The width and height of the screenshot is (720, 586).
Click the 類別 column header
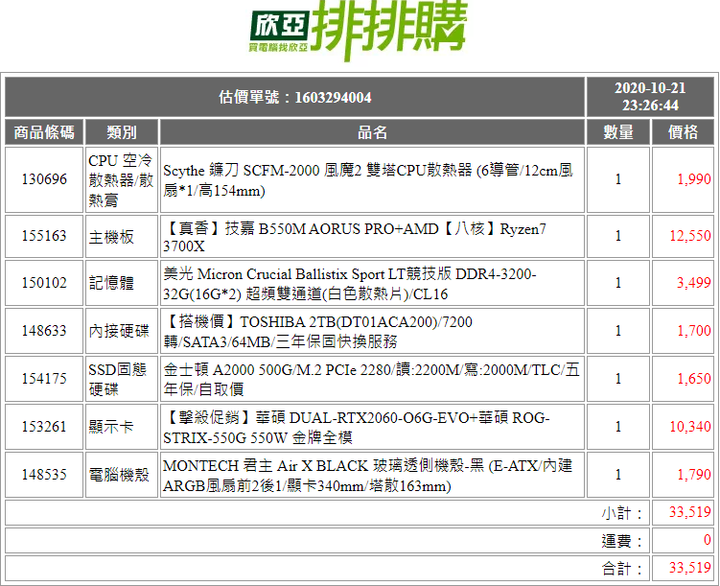coord(121,132)
